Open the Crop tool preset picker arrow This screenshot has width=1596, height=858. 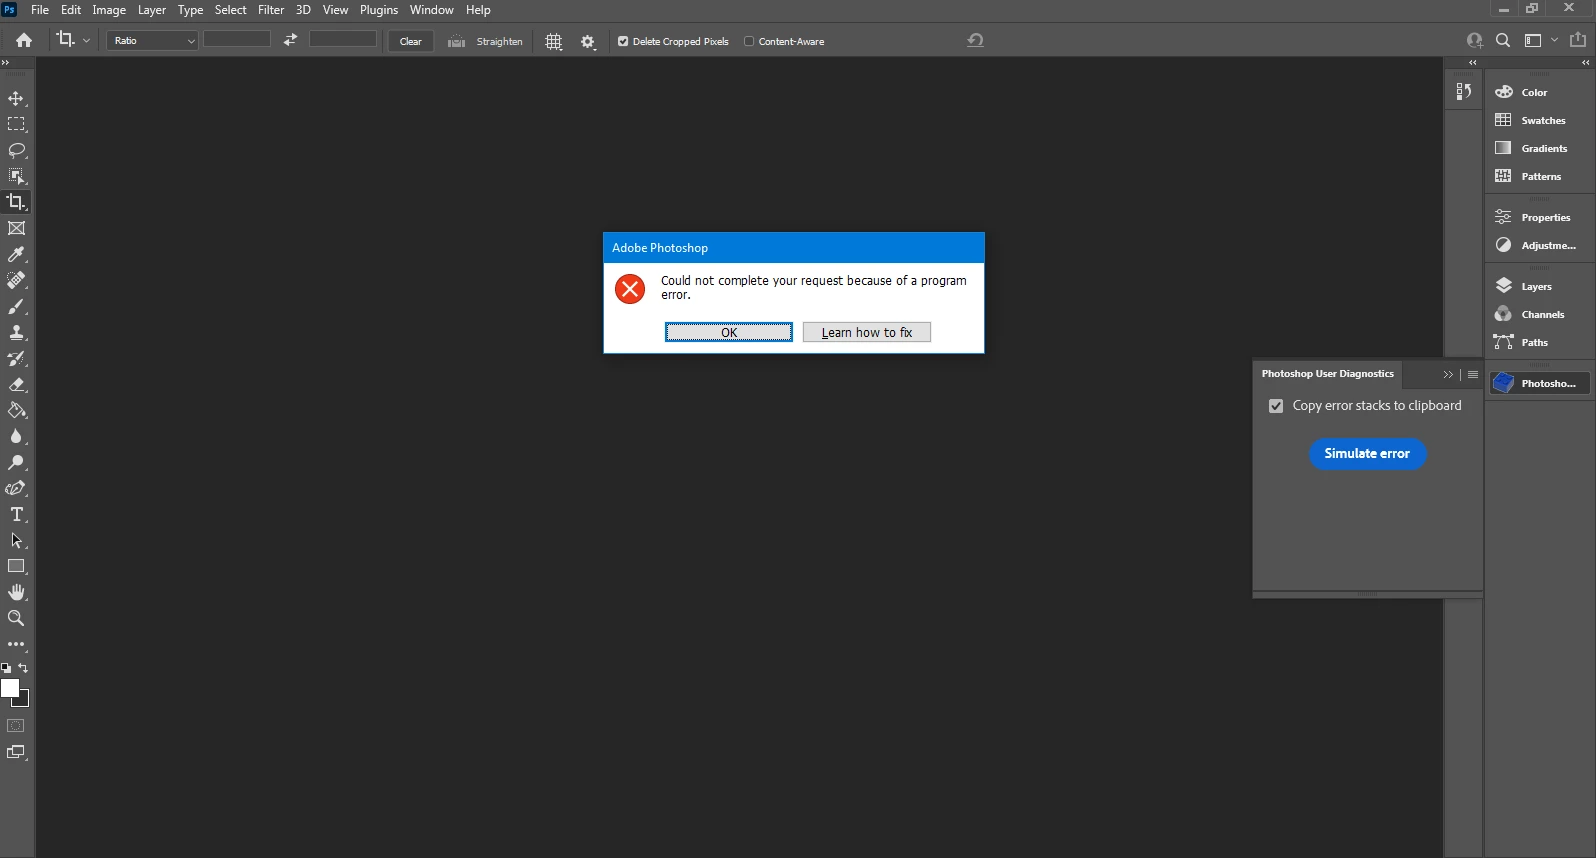87,40
